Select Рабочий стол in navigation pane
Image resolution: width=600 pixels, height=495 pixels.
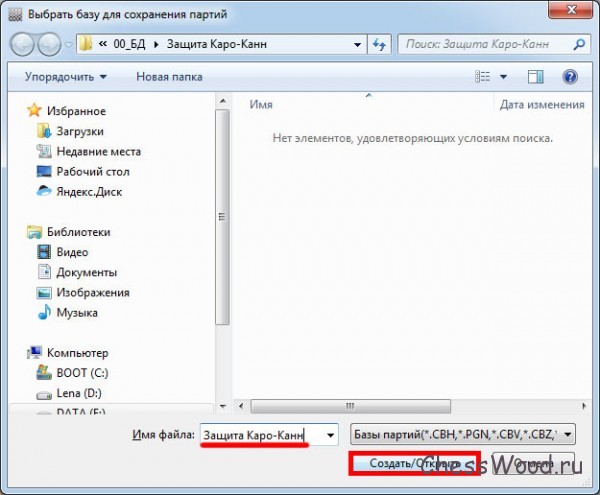click(x=92, y=171)
